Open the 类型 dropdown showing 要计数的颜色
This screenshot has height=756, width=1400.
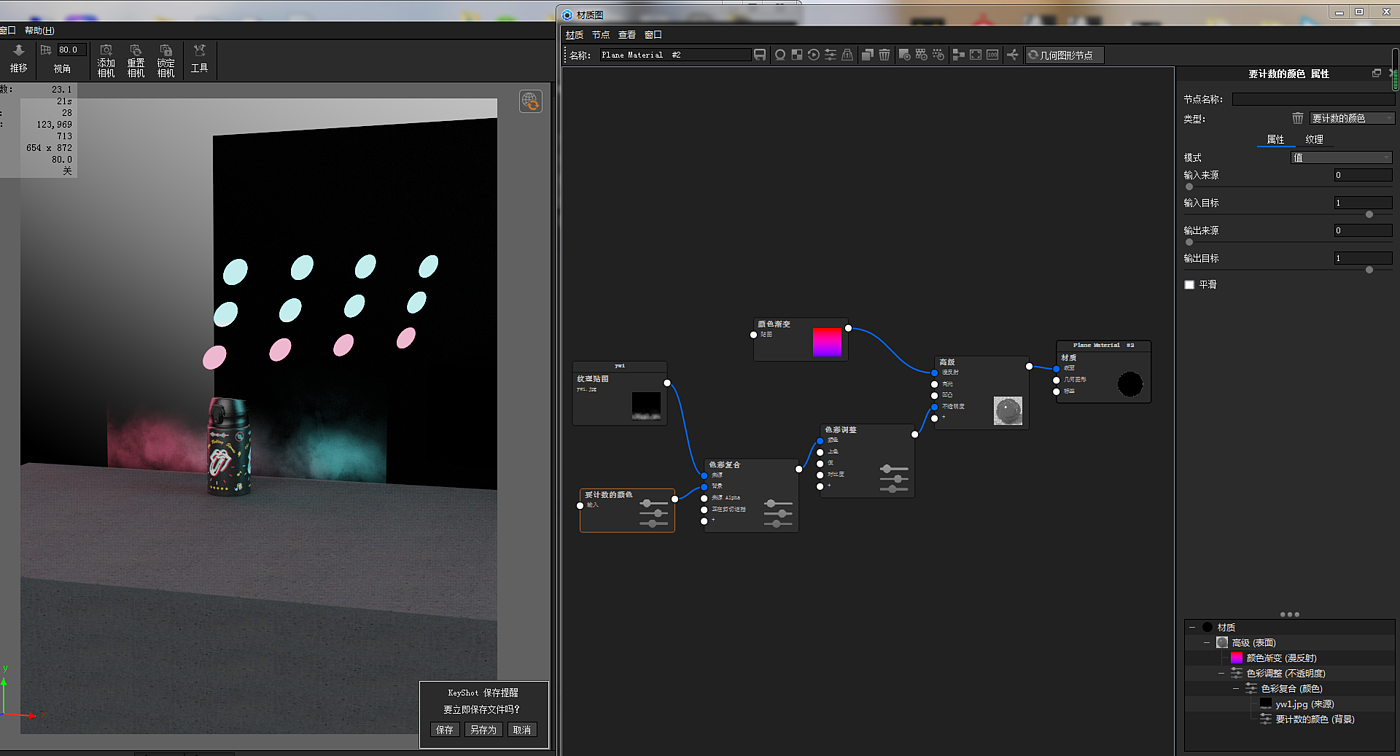point(1352,118)
